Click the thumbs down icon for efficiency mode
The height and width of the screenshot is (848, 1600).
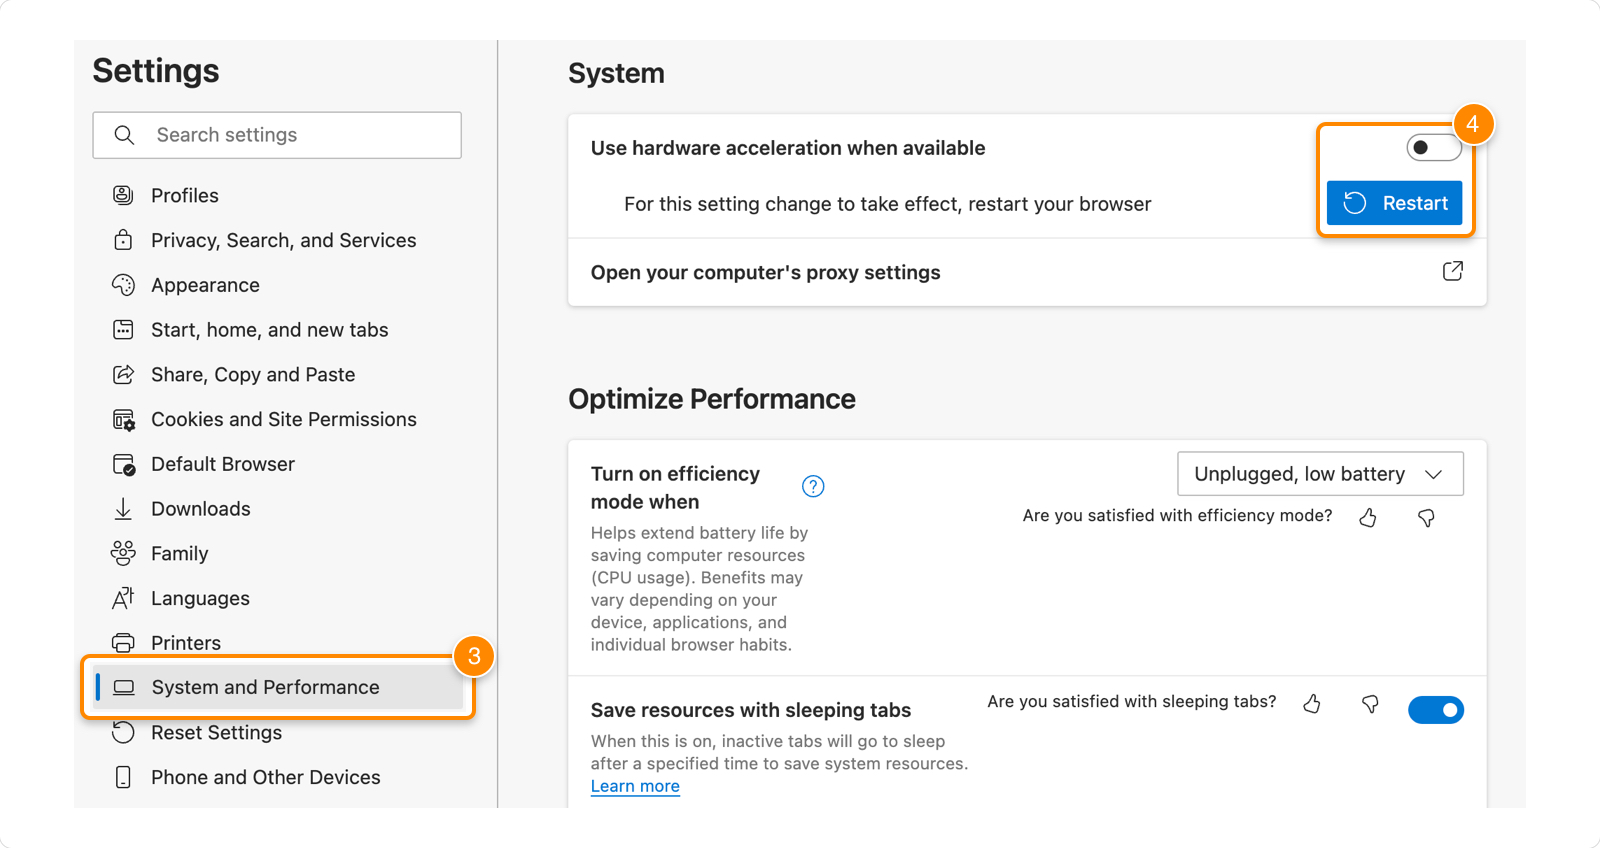(1426, 517)
